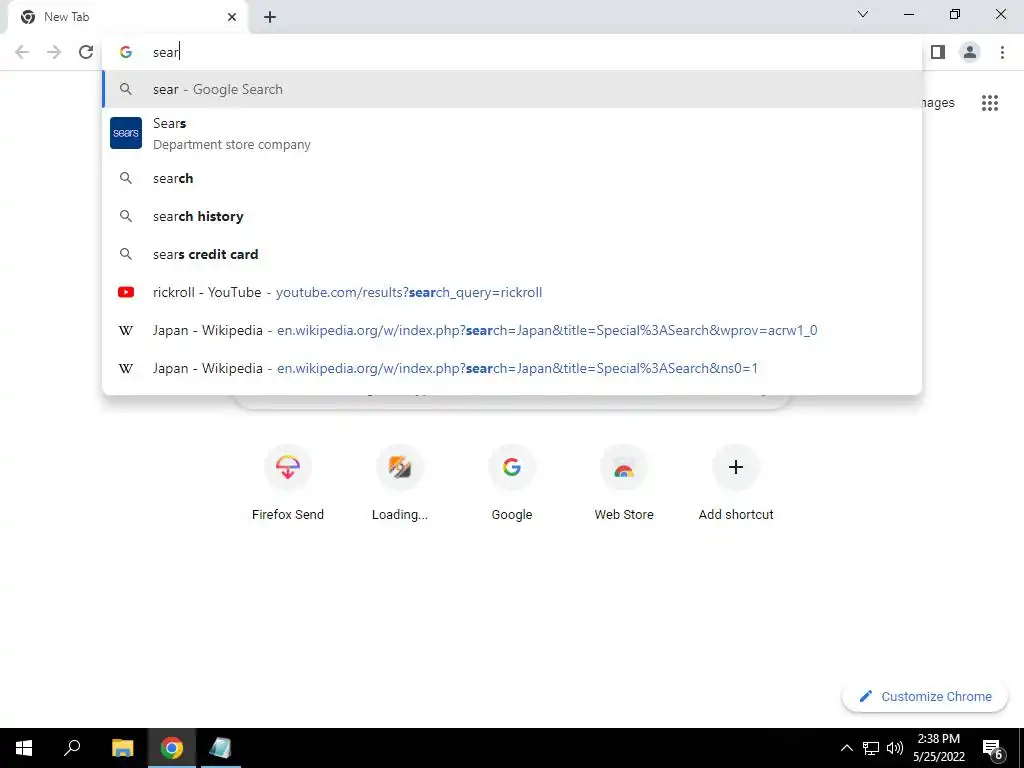Click magnifier icon beside 'sears credit card'
Image resolution: width=1024 pixels, height=768 pixels.
(x=126, y=254)
